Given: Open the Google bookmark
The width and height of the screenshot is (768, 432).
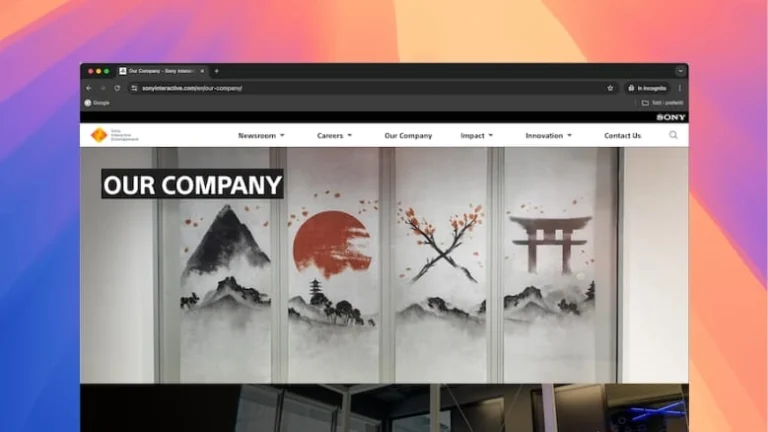Looking at the screenshot, I should coord(97,103).
